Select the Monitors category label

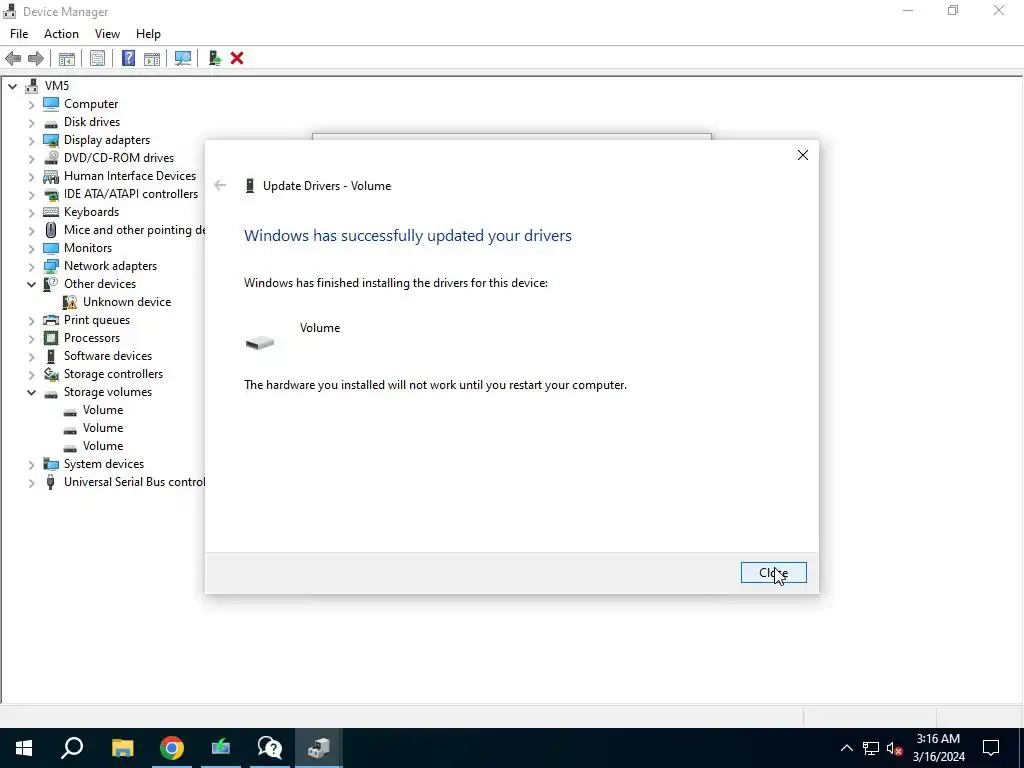88,248
